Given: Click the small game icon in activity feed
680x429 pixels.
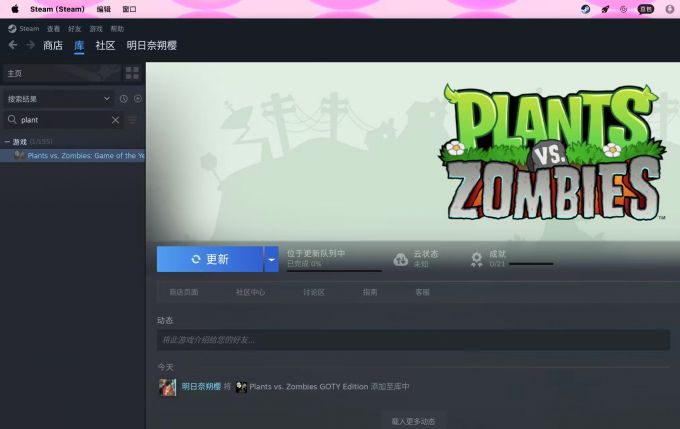Looking at the screenshot, I should click(x=241, y=387).
